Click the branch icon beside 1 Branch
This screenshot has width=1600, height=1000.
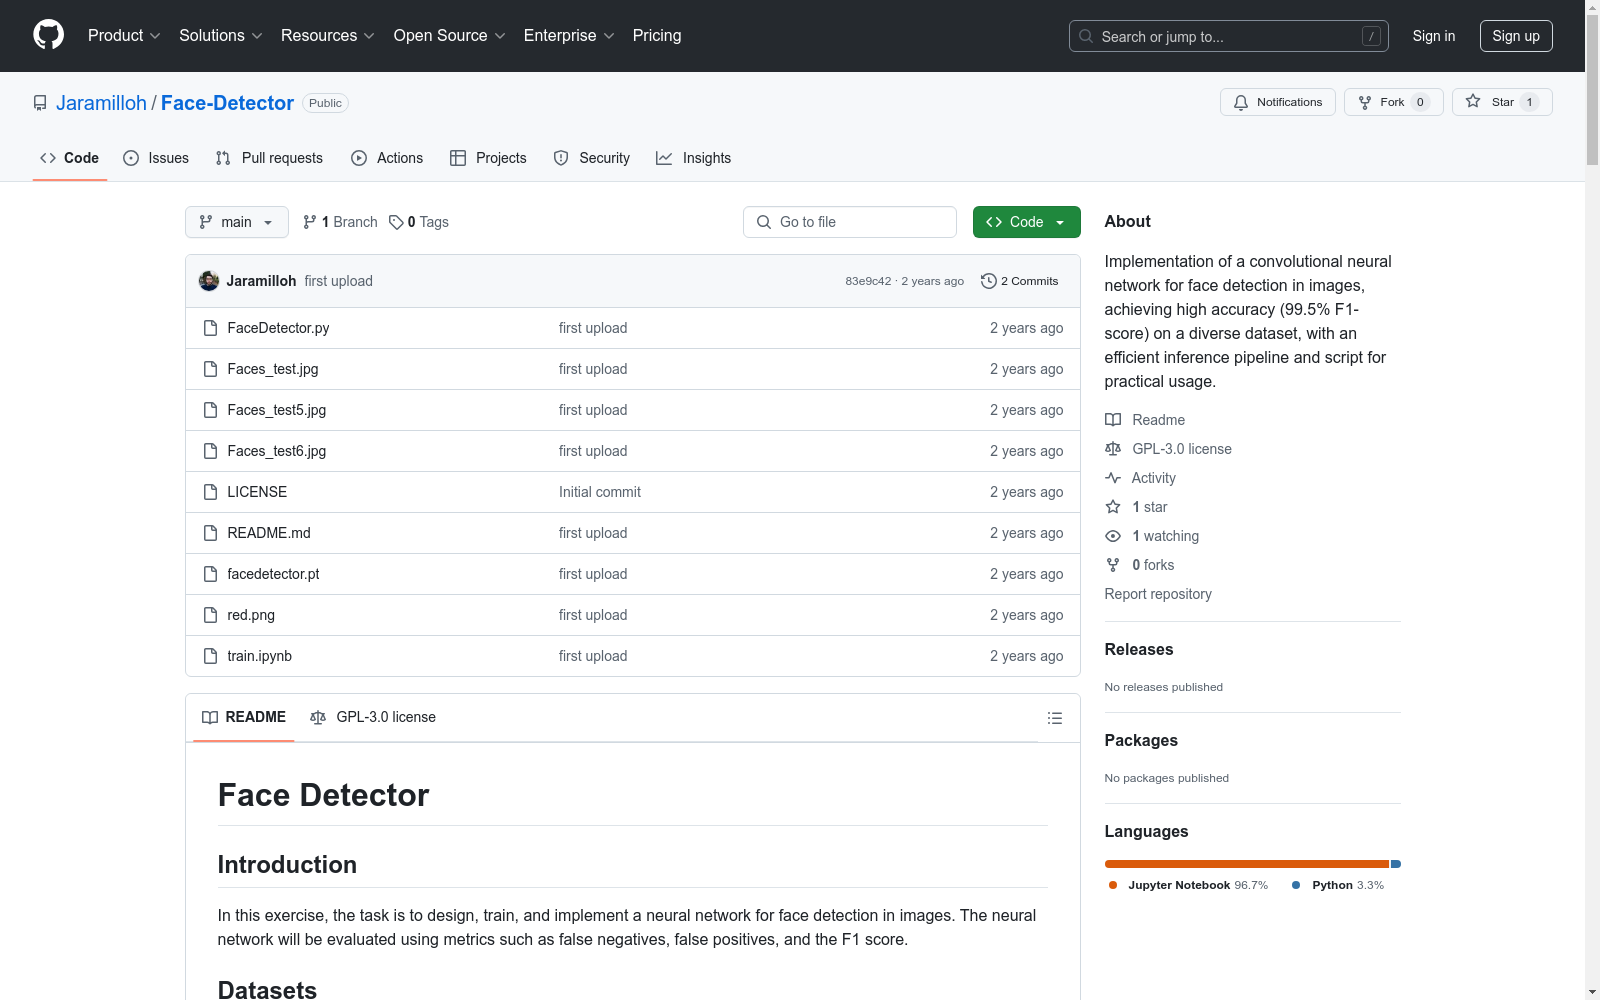(x=310, y=222)
